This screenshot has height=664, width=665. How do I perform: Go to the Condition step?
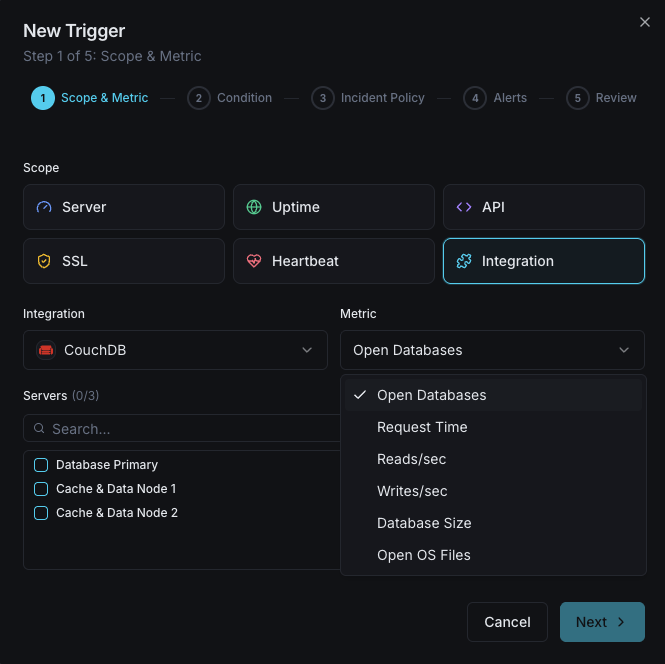(230, 98)
